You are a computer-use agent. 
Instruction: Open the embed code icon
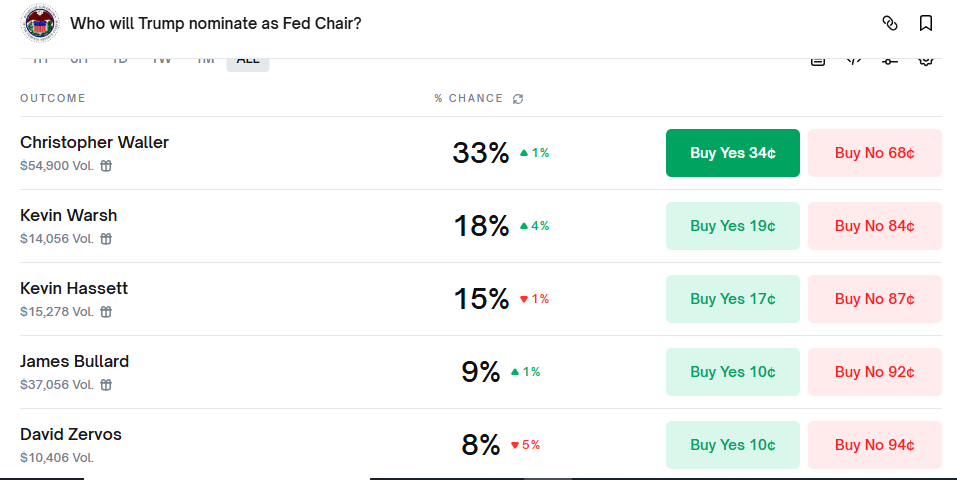click(854, 60)
